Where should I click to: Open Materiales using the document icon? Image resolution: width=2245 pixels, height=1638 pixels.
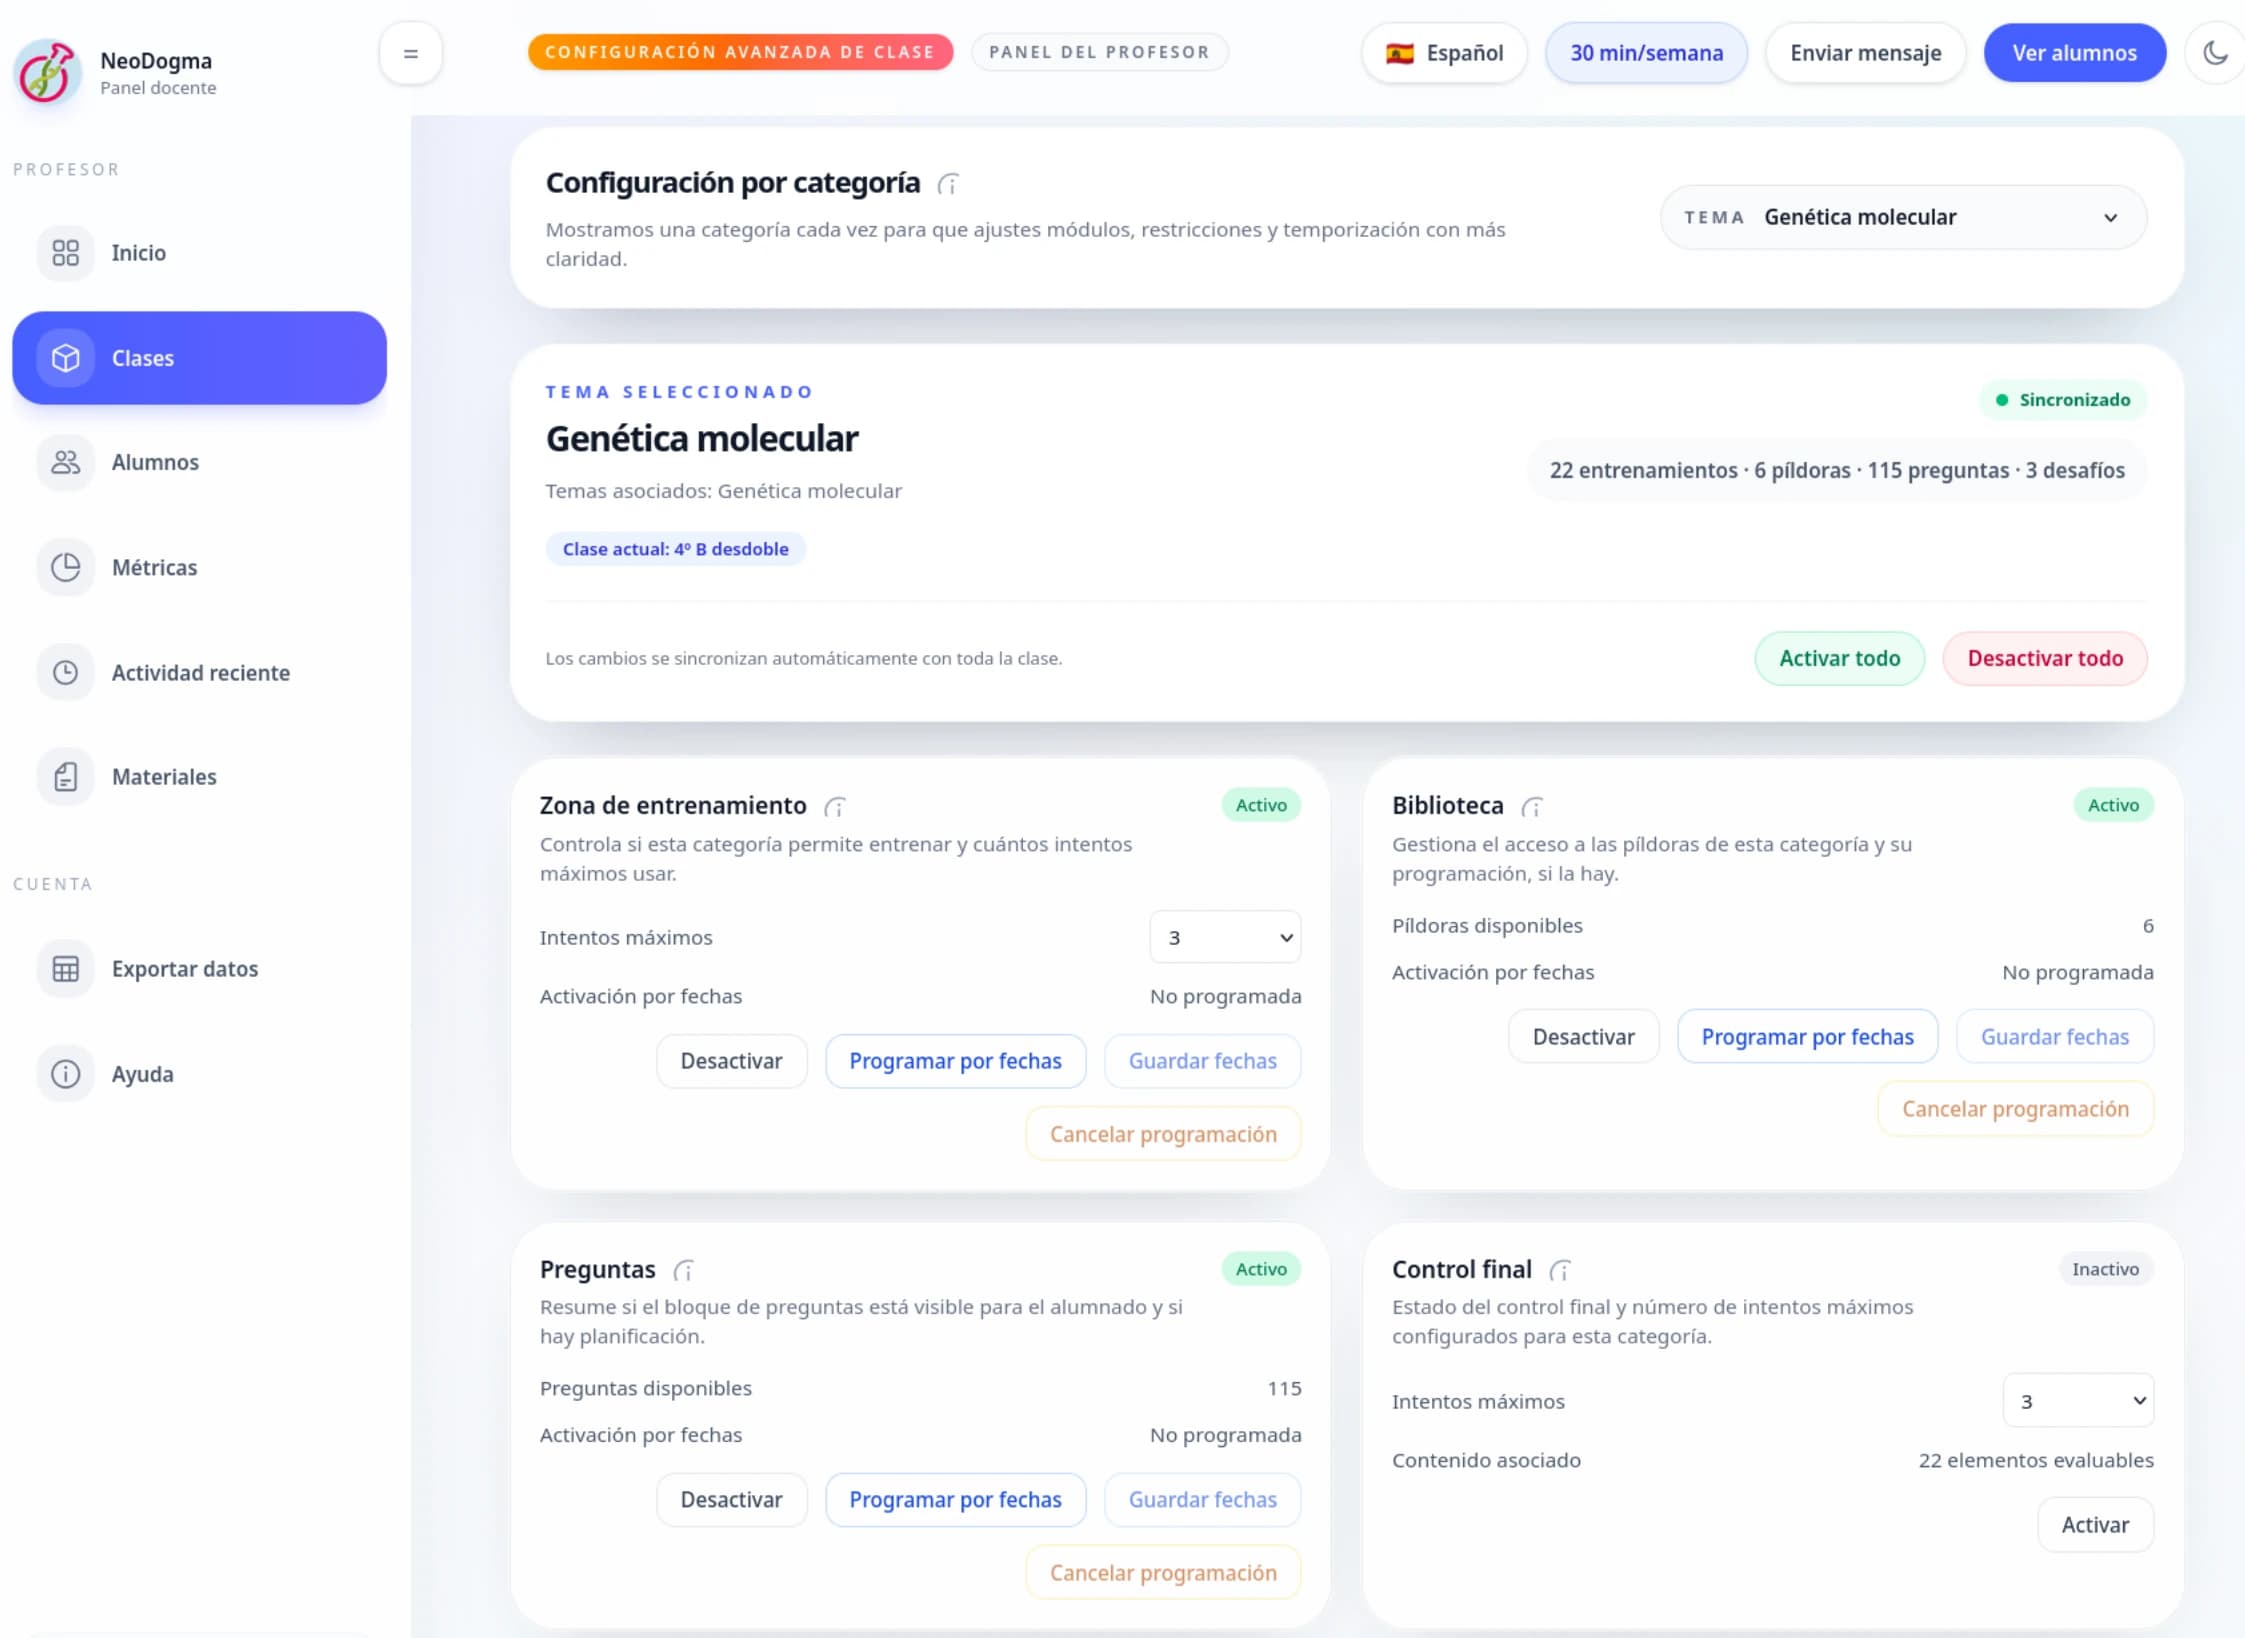coord(65,776)
